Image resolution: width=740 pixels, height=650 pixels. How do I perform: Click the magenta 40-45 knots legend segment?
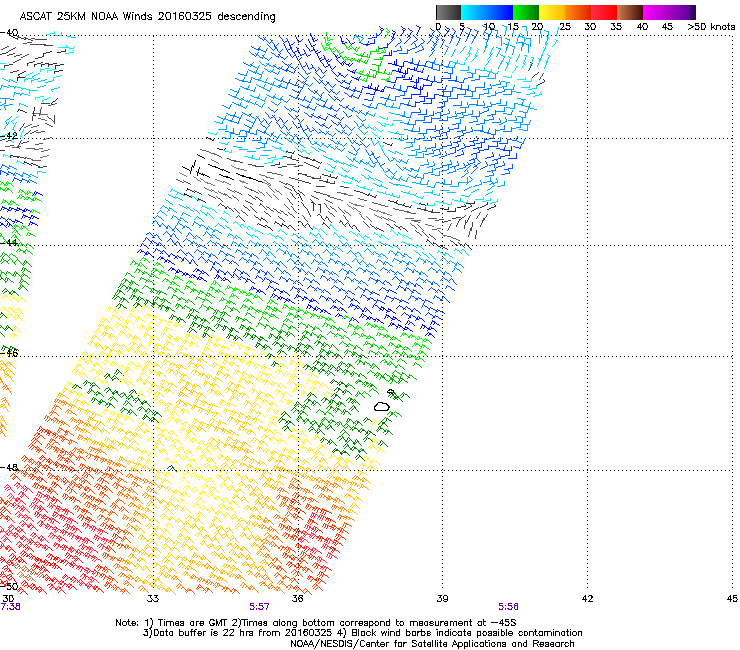tap(656, 12)
